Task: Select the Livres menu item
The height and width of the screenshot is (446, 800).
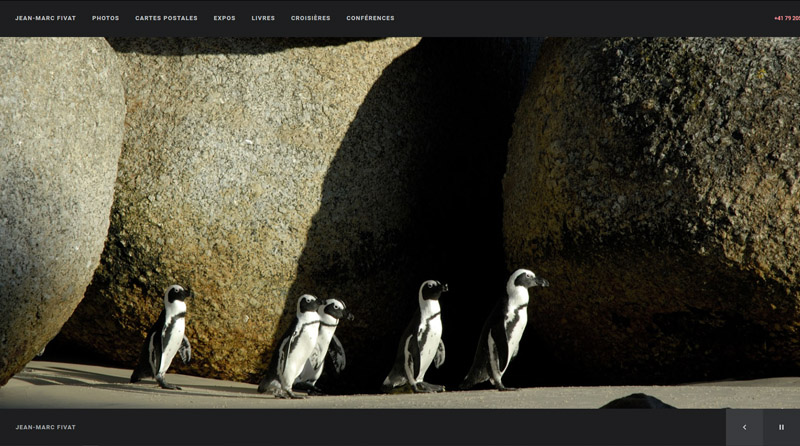Action: 263,18
